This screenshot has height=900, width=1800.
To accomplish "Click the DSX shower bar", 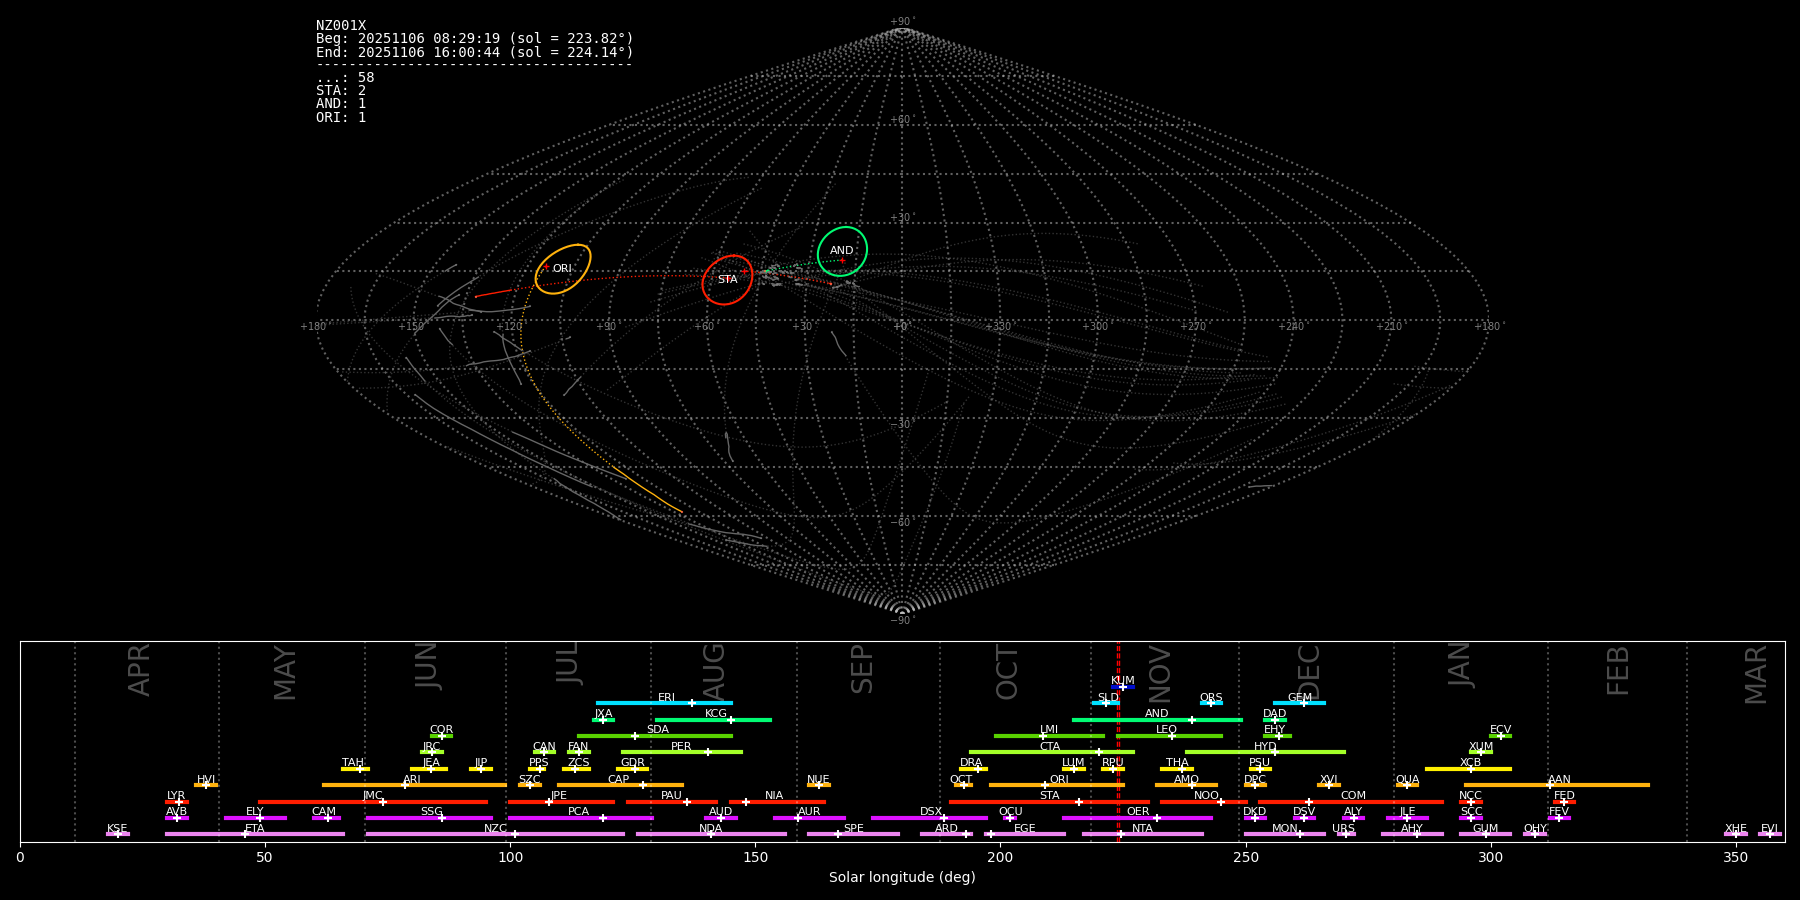I will pos(929,818).
